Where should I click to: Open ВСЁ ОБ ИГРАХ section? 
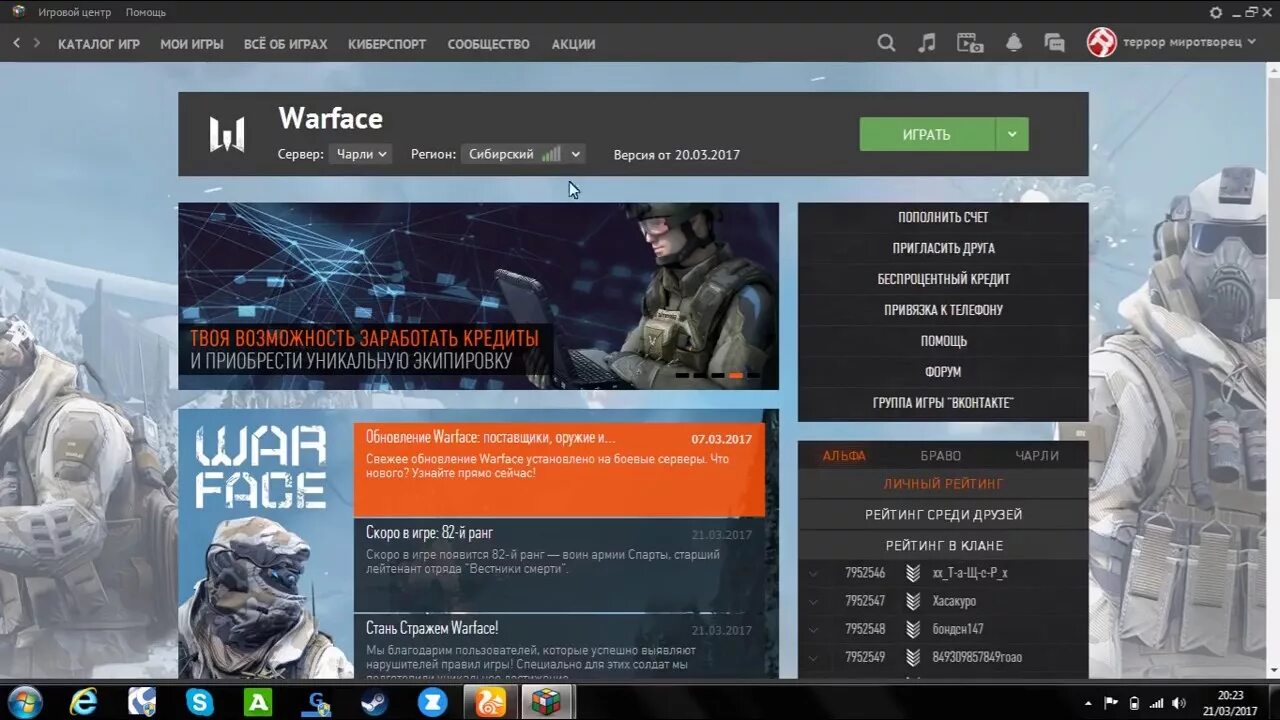click(286, 44)
